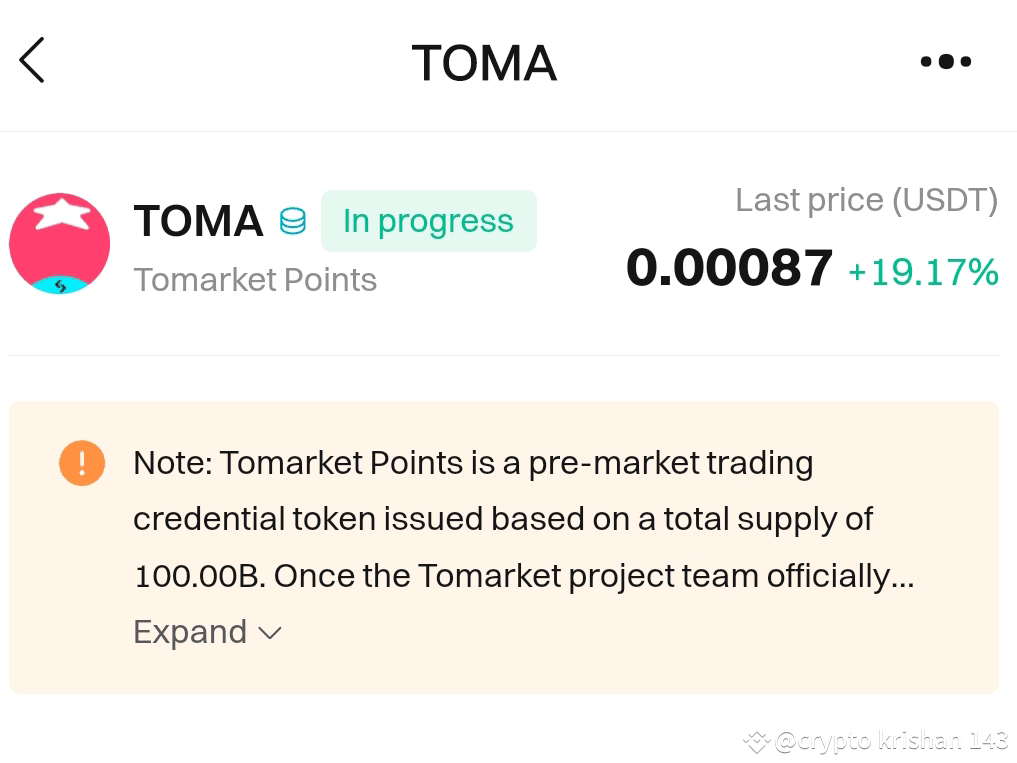Click the Binance logo in the watermark

coord(756,741)
